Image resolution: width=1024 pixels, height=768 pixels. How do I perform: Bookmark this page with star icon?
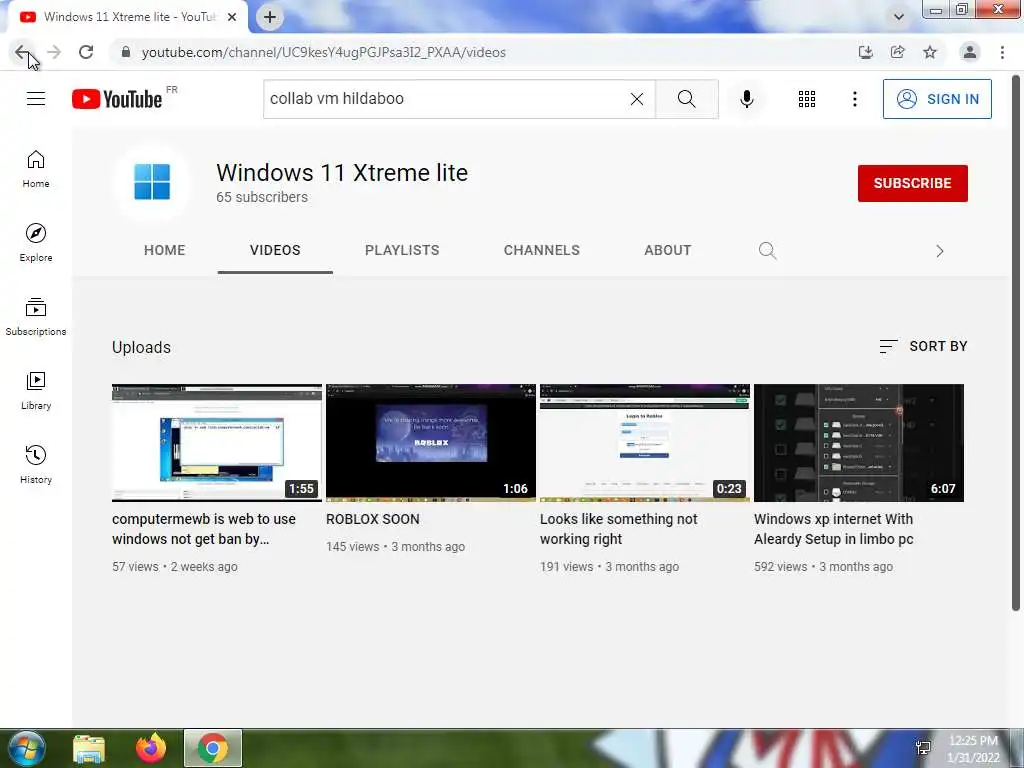(930, 52)
